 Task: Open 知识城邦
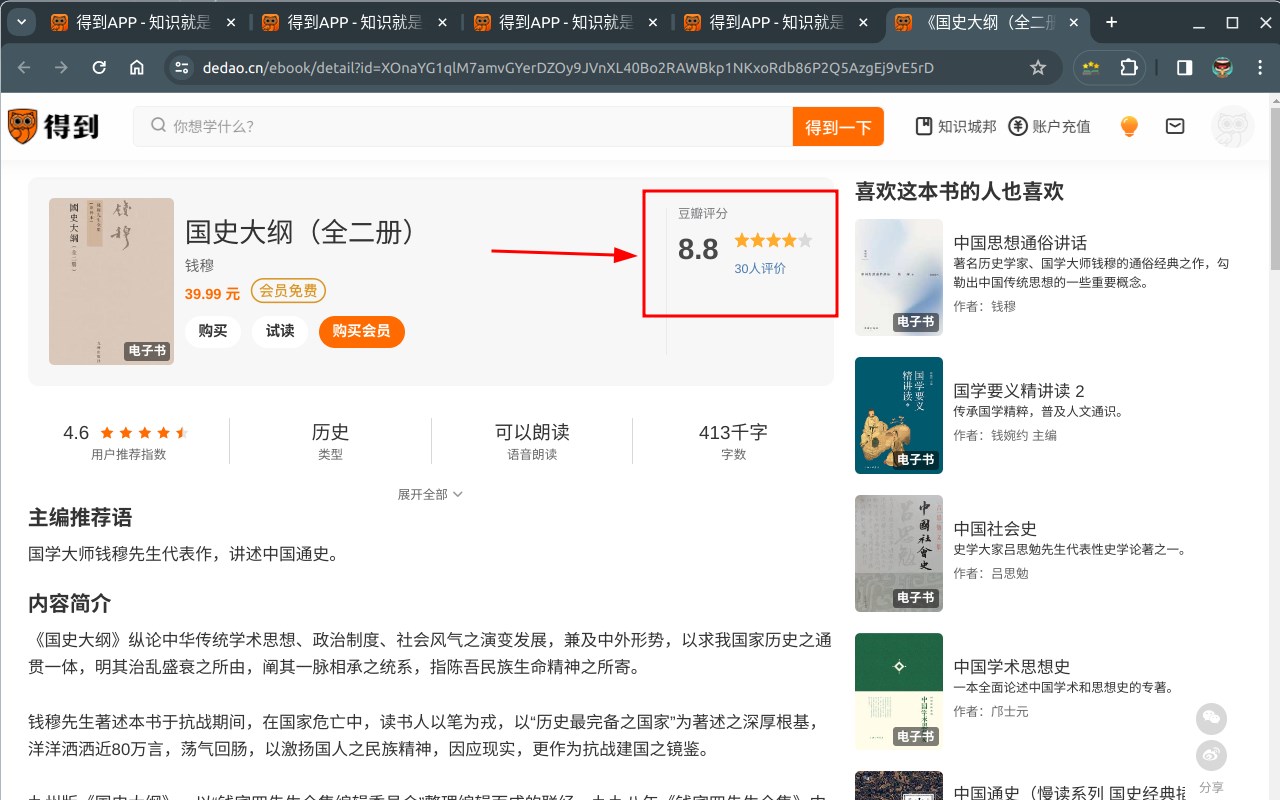(956, 126)
